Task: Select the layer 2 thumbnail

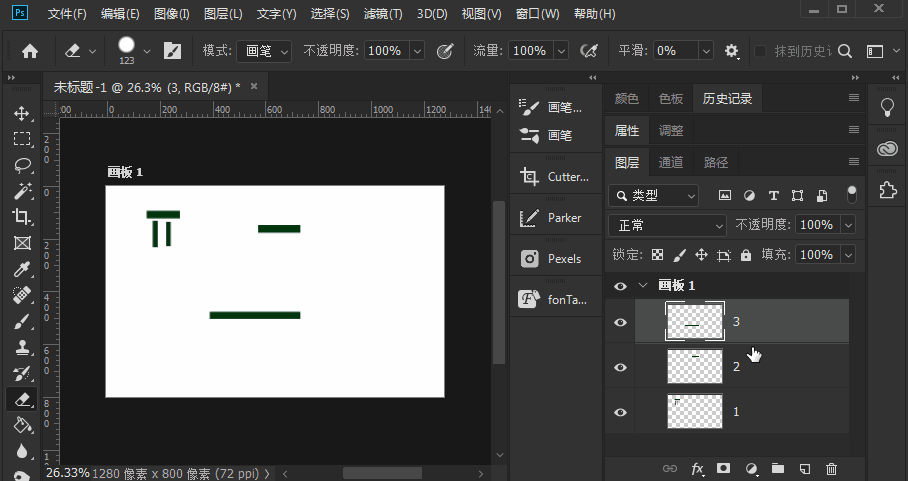Action: pyautogui.click(x=695, y=366)
